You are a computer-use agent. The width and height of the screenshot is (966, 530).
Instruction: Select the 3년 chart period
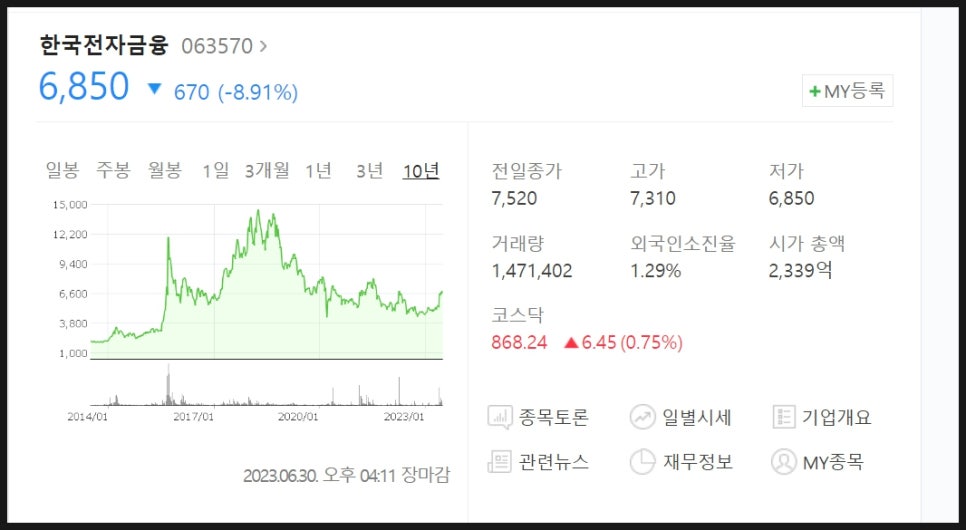[370, 170]
